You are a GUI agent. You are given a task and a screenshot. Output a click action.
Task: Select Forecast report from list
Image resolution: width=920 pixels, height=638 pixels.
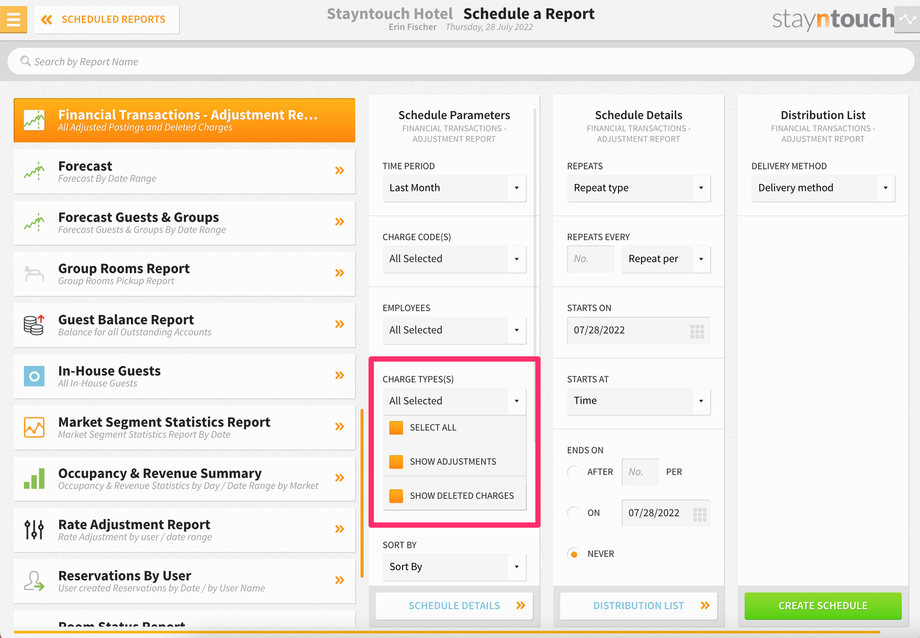[x=184, y=171]
